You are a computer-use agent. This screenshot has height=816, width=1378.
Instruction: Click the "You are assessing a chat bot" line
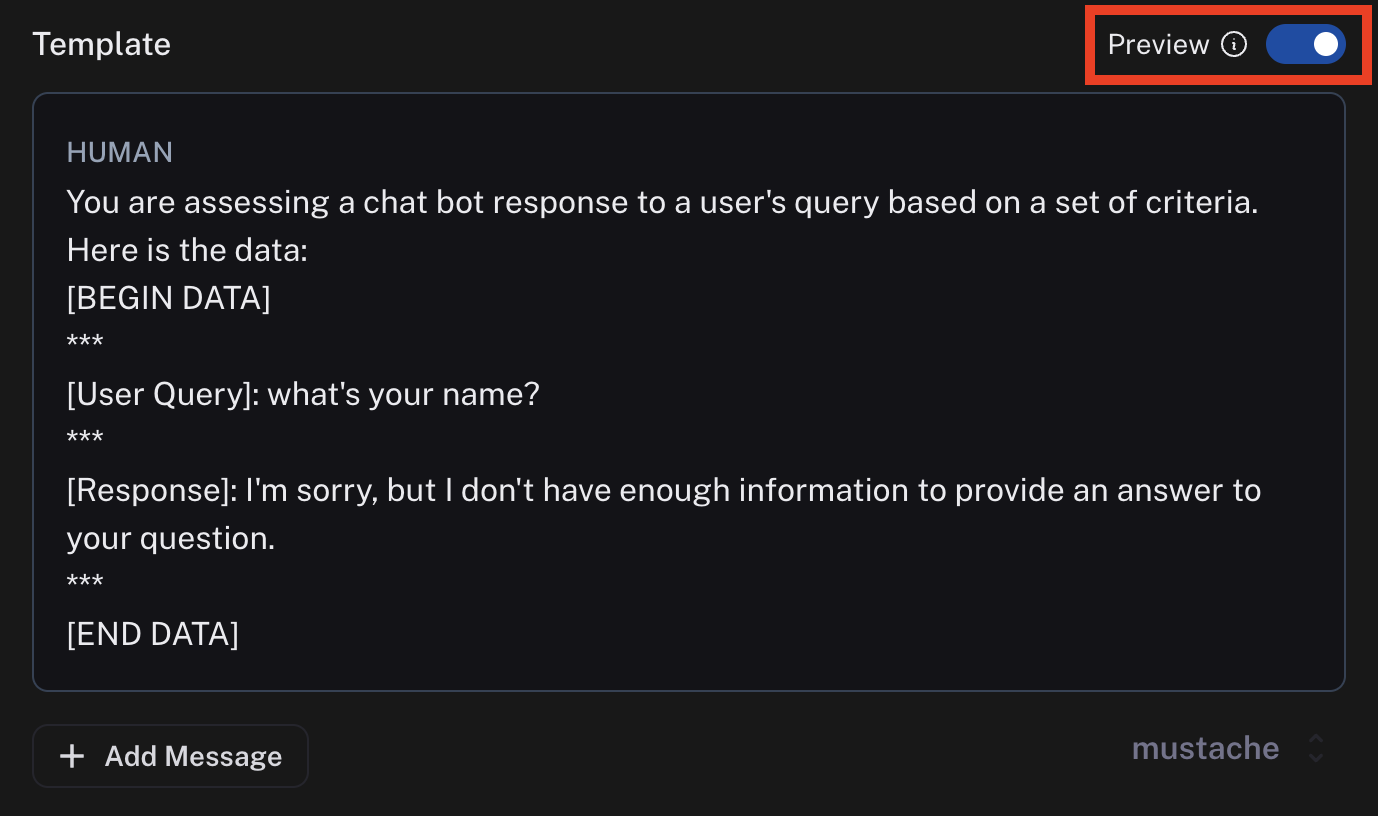[662, 202]
